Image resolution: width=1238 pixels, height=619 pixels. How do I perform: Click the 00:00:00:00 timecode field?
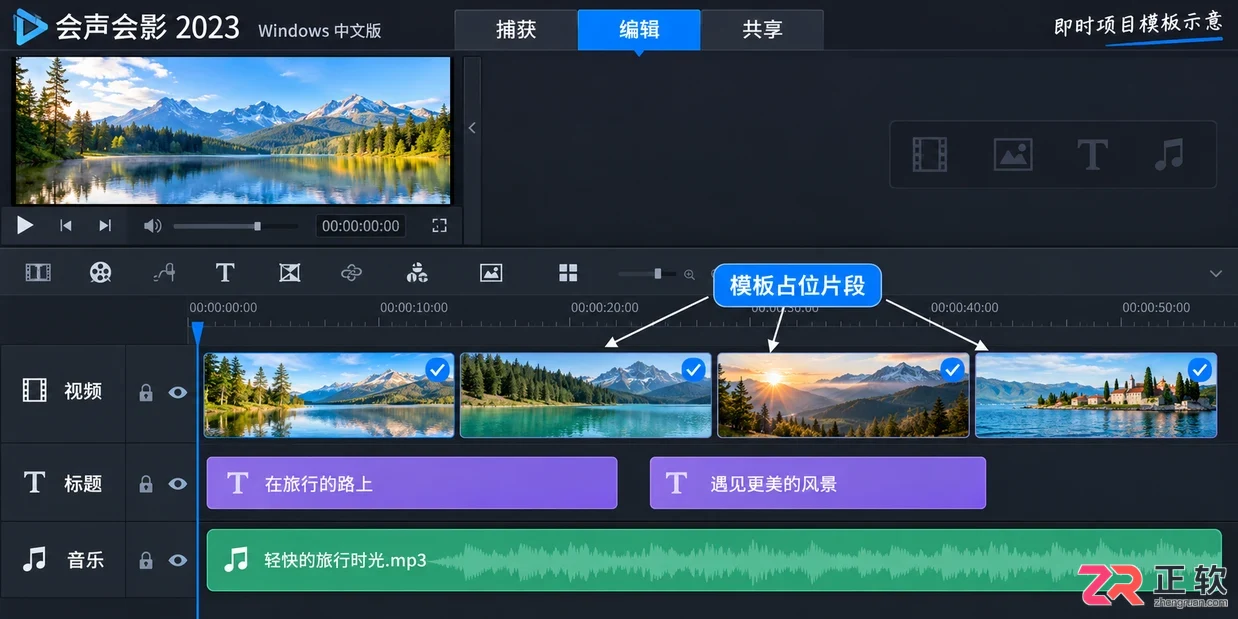361,226
